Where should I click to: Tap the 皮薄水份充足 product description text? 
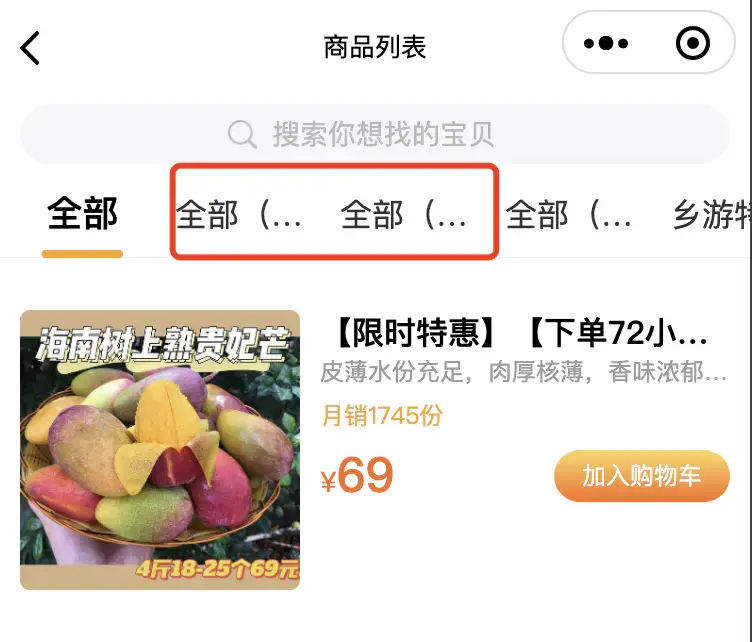click(523, 372)
